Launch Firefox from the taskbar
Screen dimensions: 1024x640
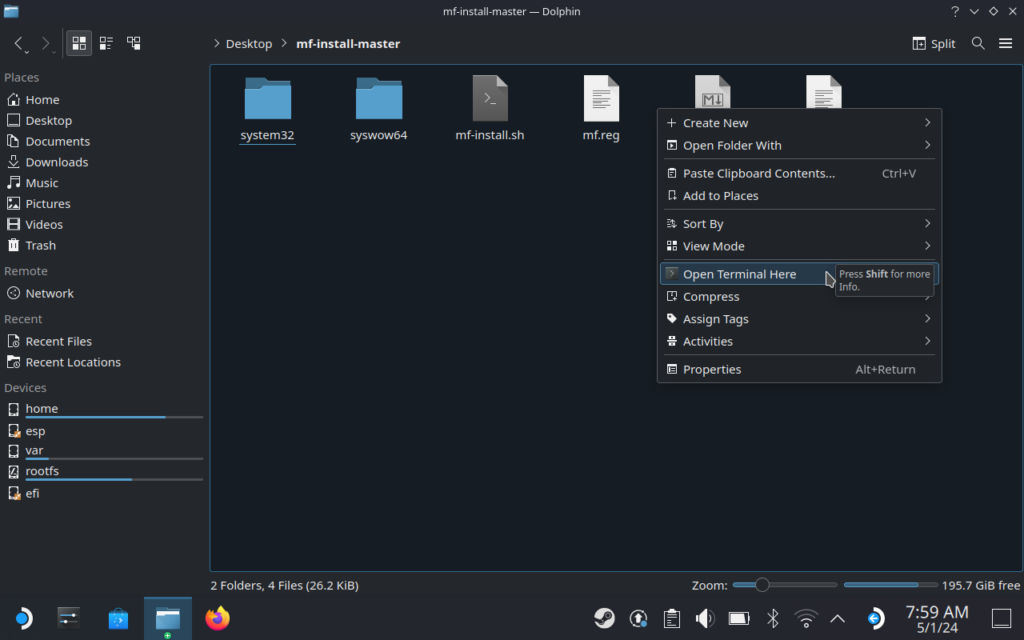click(217, 618)
